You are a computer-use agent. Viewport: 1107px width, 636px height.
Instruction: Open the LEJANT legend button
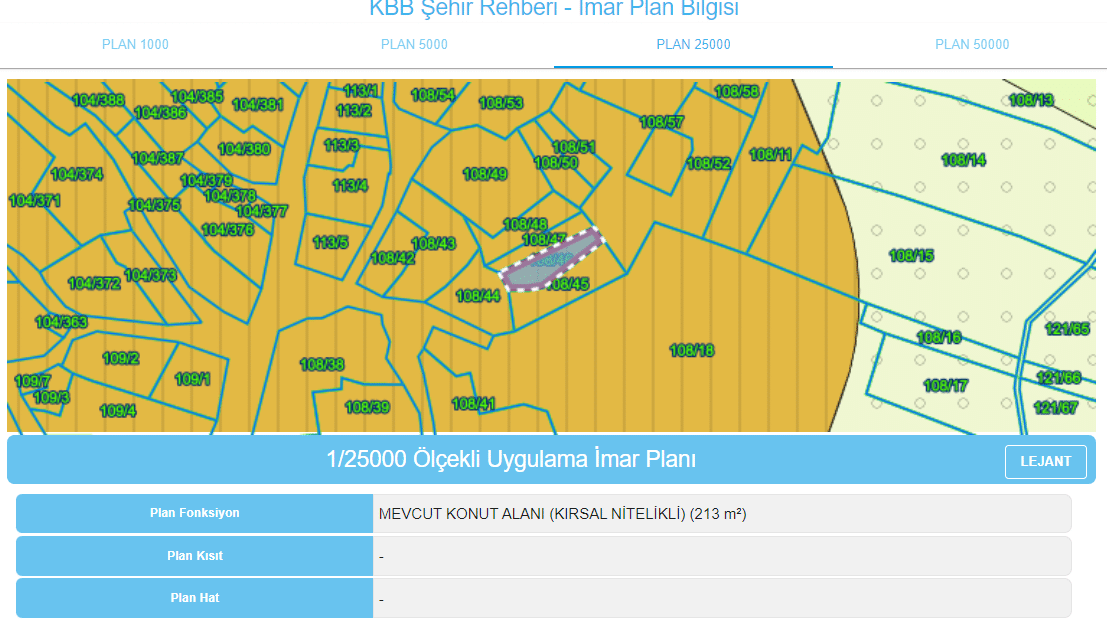click(x=1045, y=461)
